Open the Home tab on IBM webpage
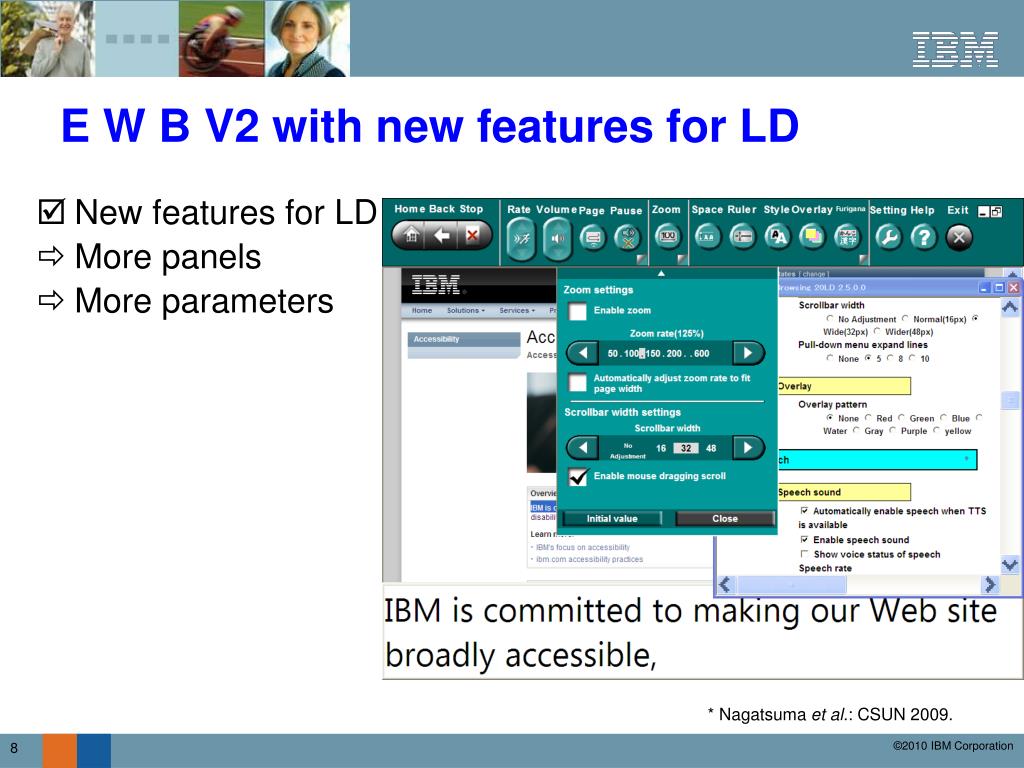1024x768 pixels. pyautogui.click(x=422, y=311)
